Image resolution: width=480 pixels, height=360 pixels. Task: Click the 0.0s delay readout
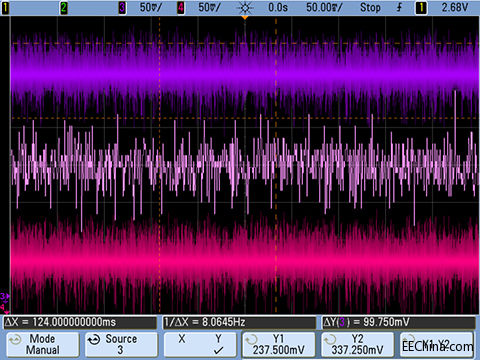coord(278,7)
